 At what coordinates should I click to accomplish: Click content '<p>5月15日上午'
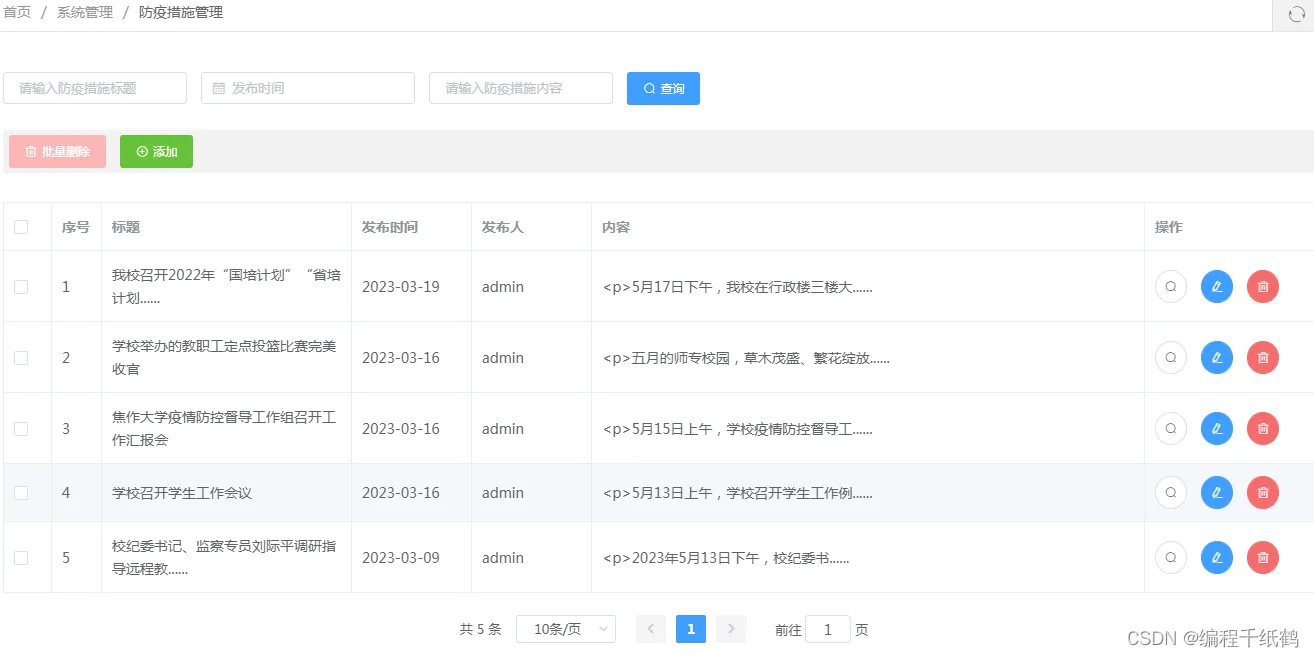point(738,429)
